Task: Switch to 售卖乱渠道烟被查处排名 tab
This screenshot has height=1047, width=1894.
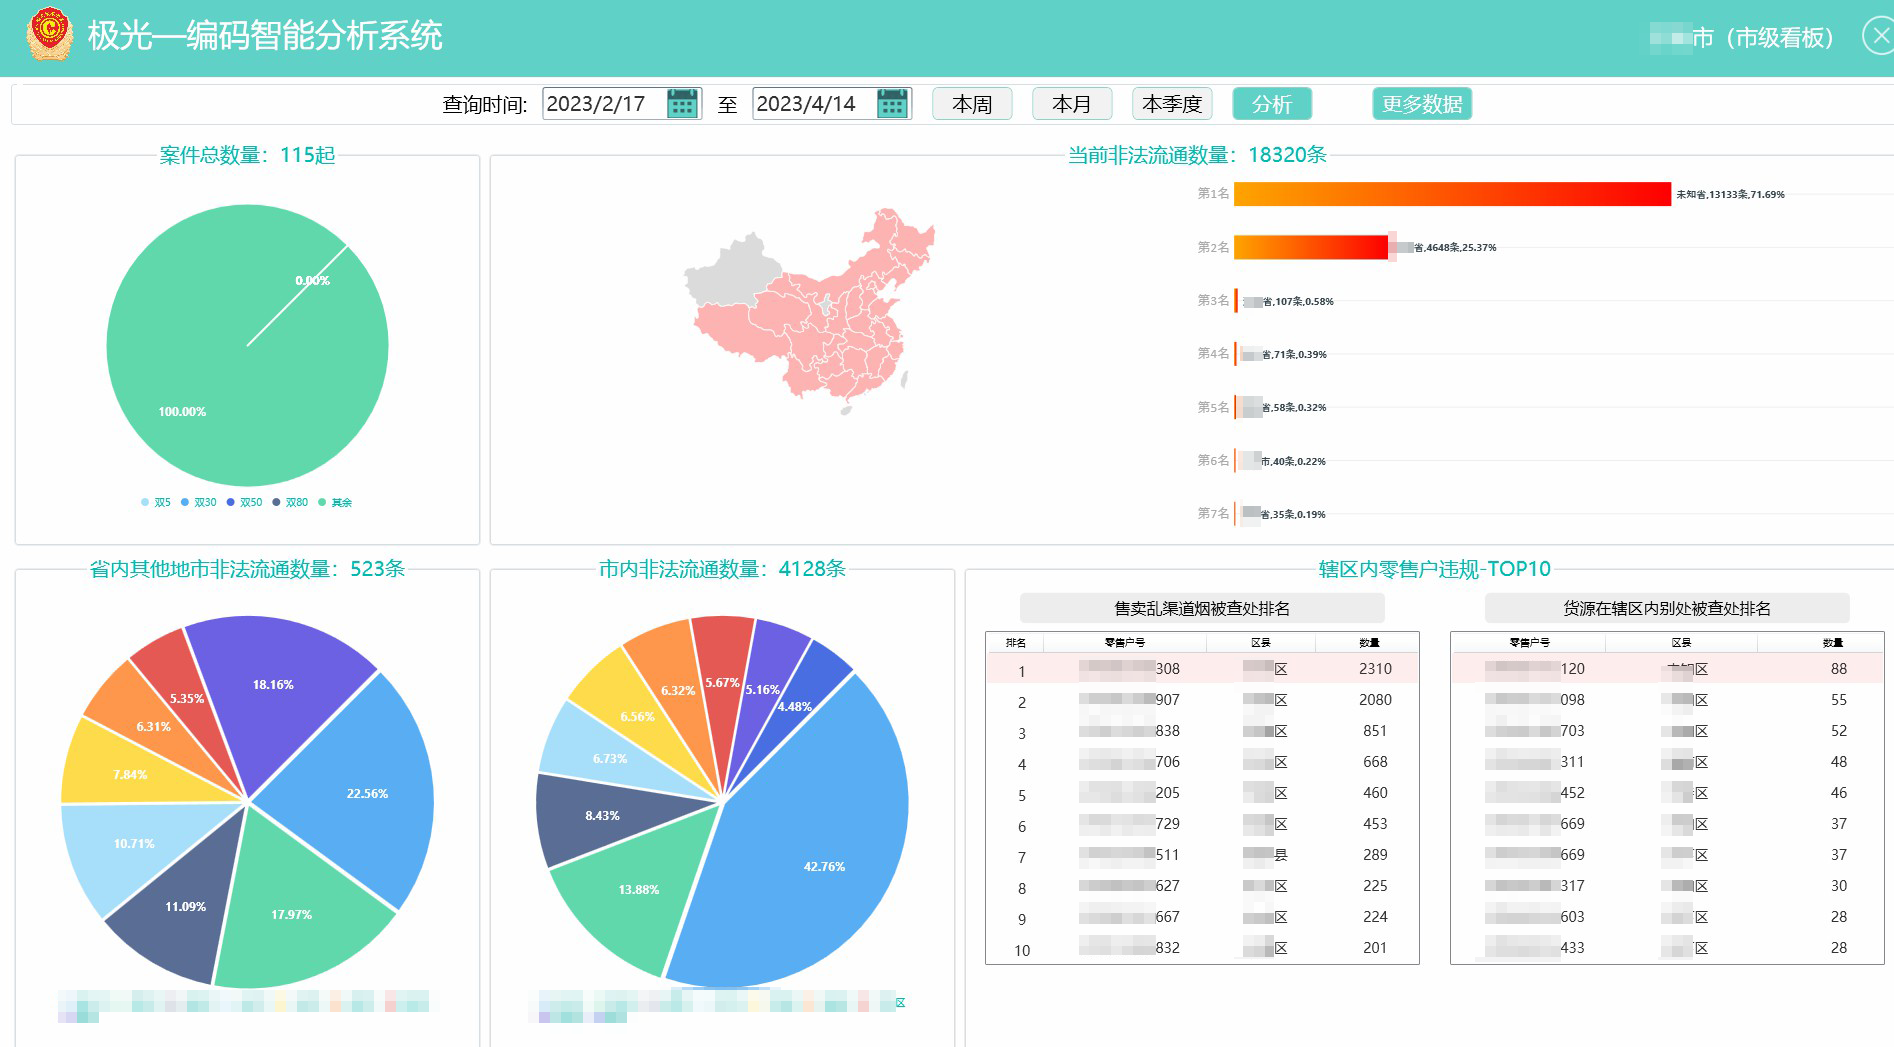Action: point(1202,608)
